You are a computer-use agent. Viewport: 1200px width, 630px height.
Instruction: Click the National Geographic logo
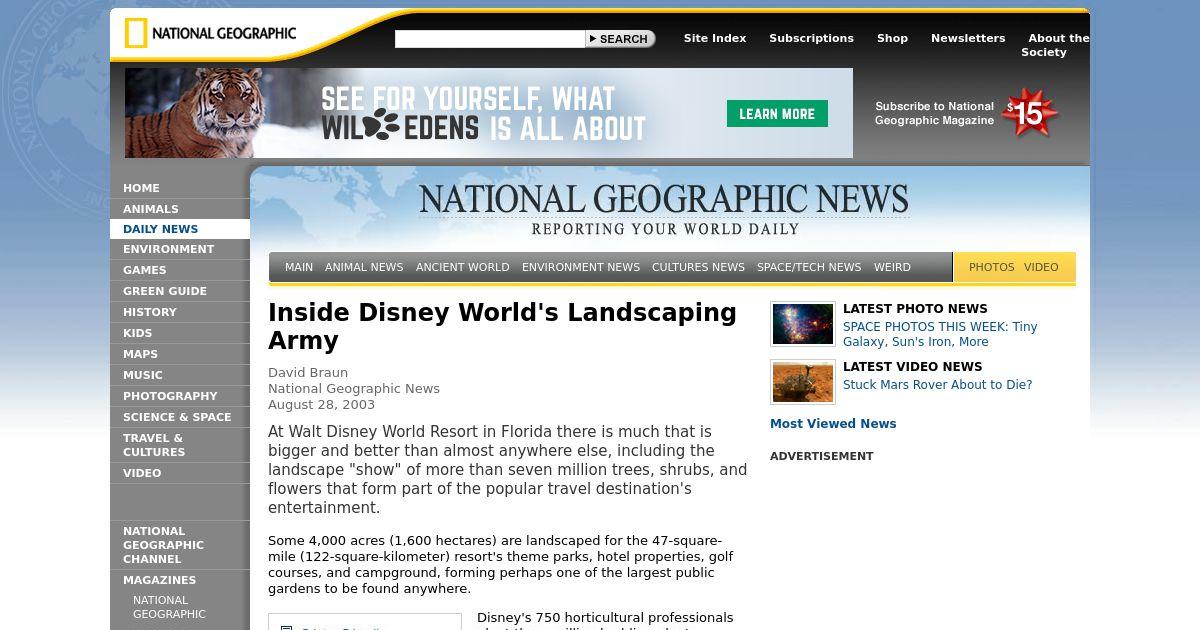pyautogui.click(x=210, y=33)
